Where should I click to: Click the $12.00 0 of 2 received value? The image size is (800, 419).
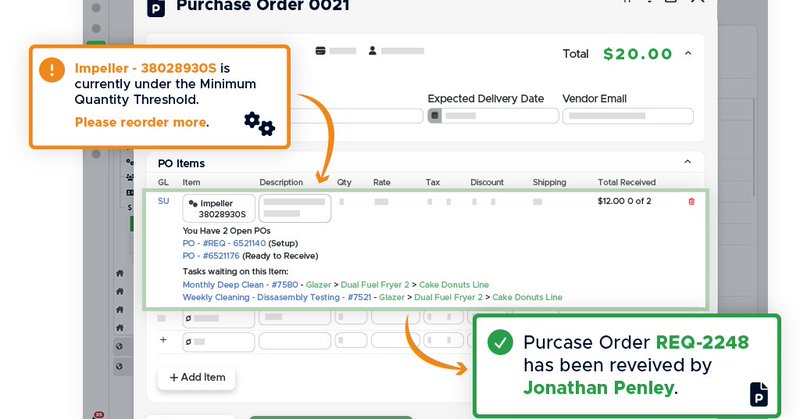pos(624,201)
